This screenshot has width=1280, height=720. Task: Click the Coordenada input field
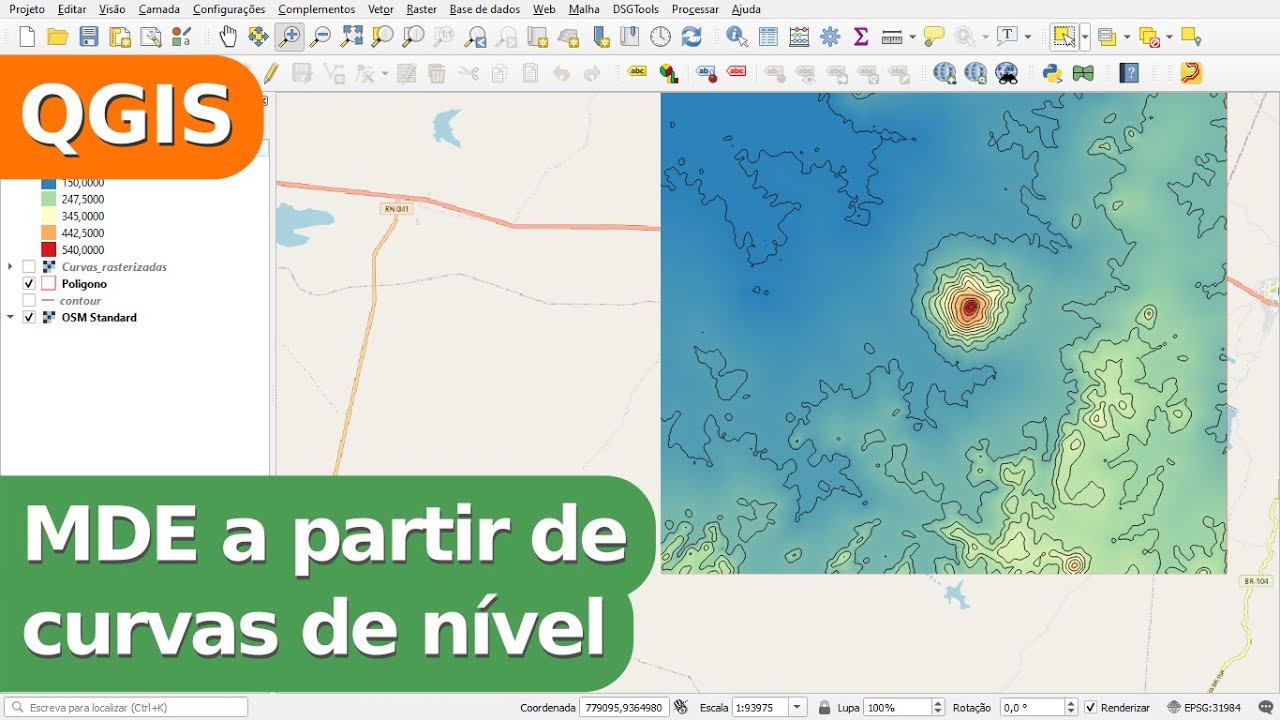point(624,708)
